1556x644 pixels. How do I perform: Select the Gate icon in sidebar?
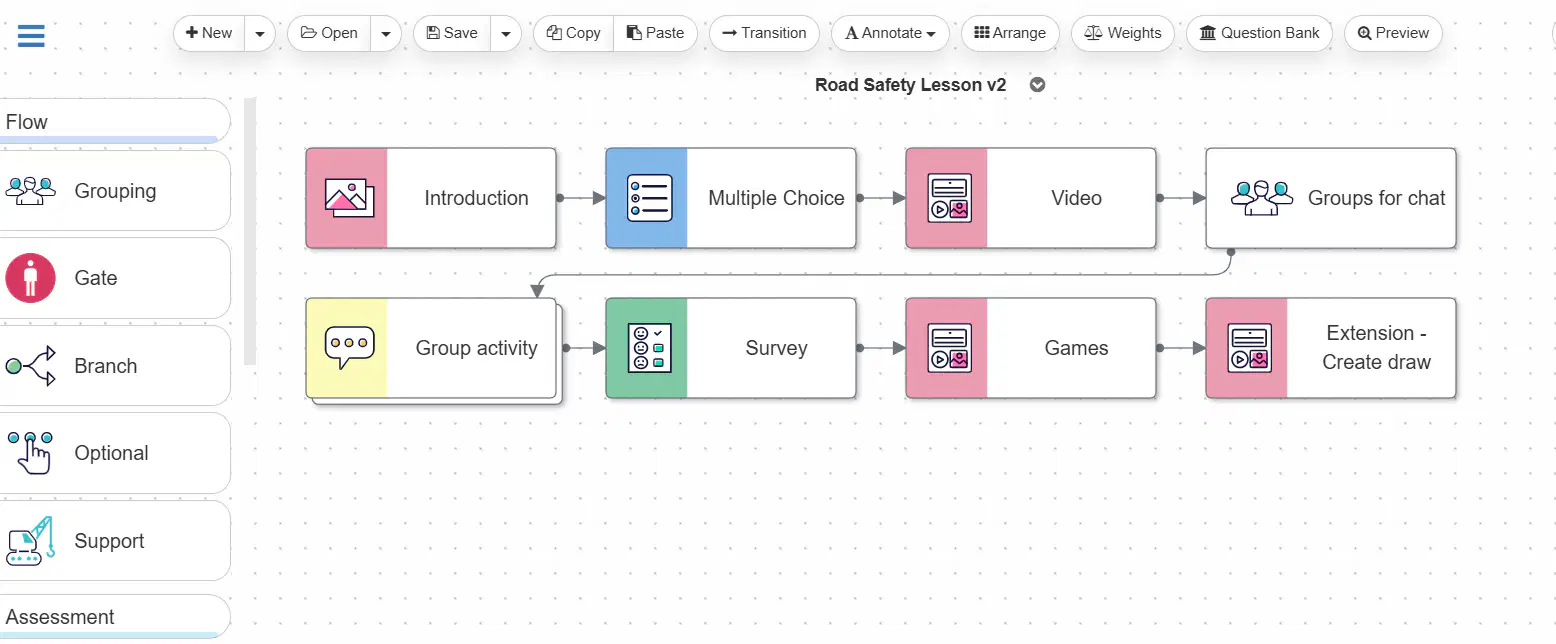click(x=30, y=278)
